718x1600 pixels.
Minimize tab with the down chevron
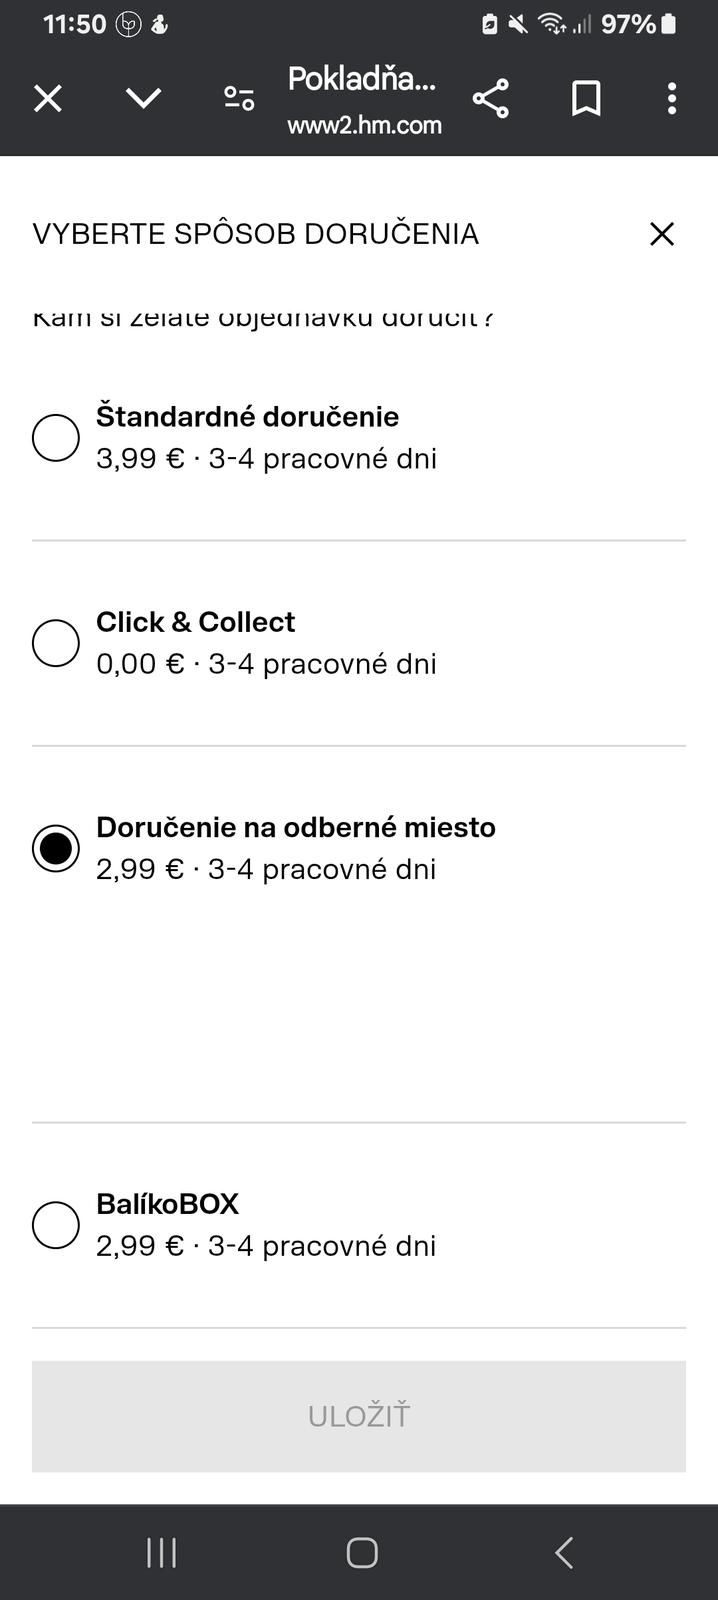pyautogui.click(x=144, y=98)
